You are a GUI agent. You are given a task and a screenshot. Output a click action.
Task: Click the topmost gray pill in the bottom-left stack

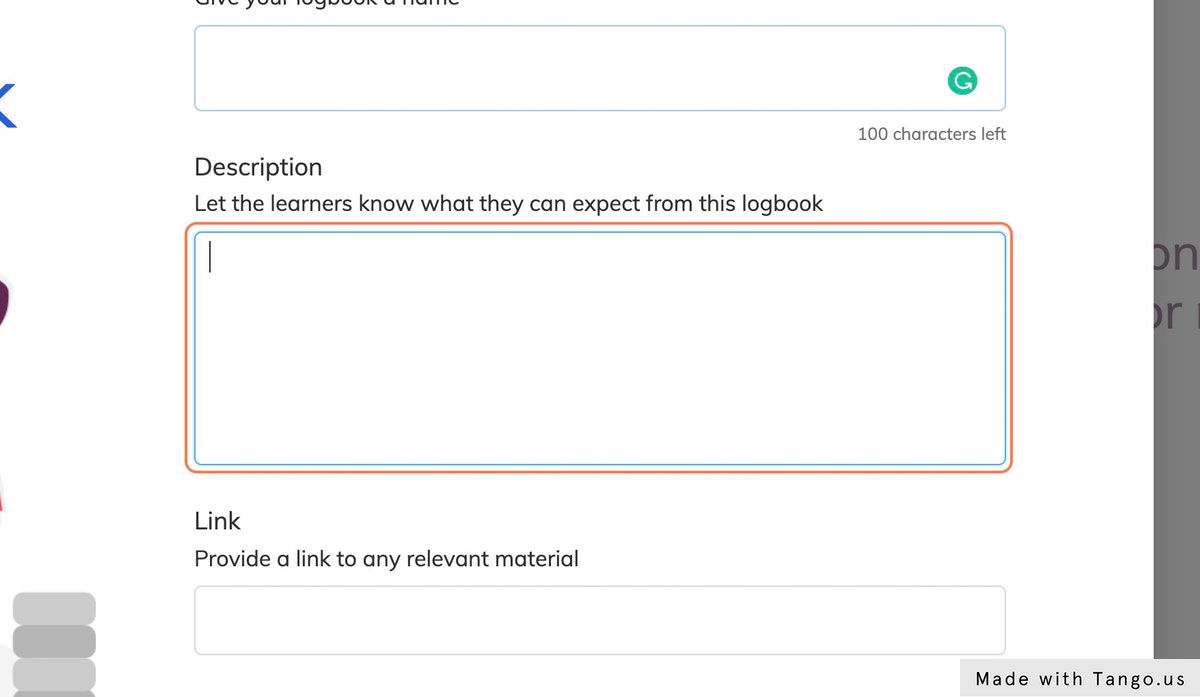tap(54, 608)
